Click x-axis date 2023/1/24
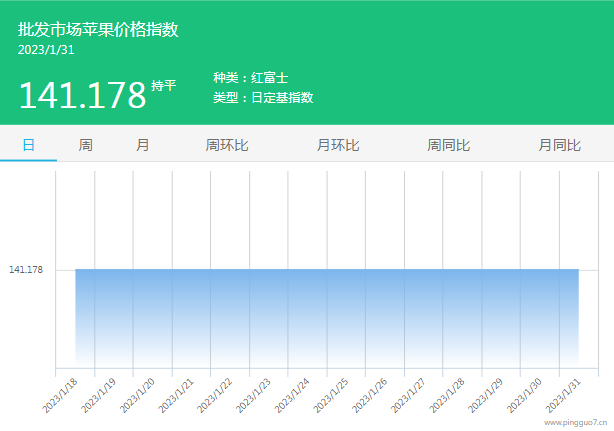 click(x=292, y=396)
